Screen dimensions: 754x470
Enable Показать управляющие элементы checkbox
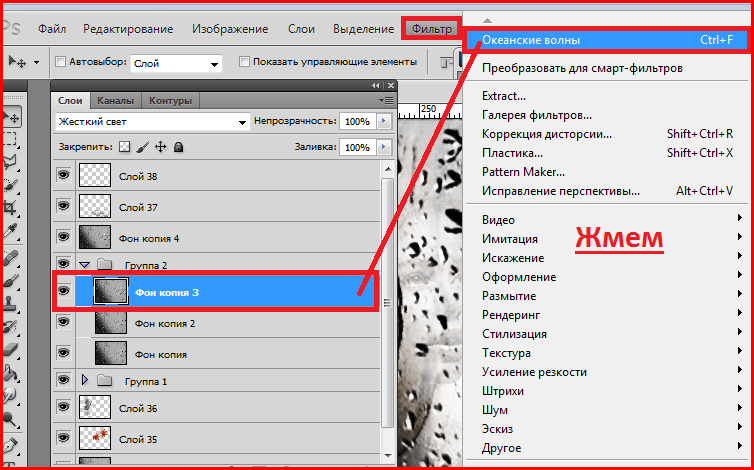[244, 62]
